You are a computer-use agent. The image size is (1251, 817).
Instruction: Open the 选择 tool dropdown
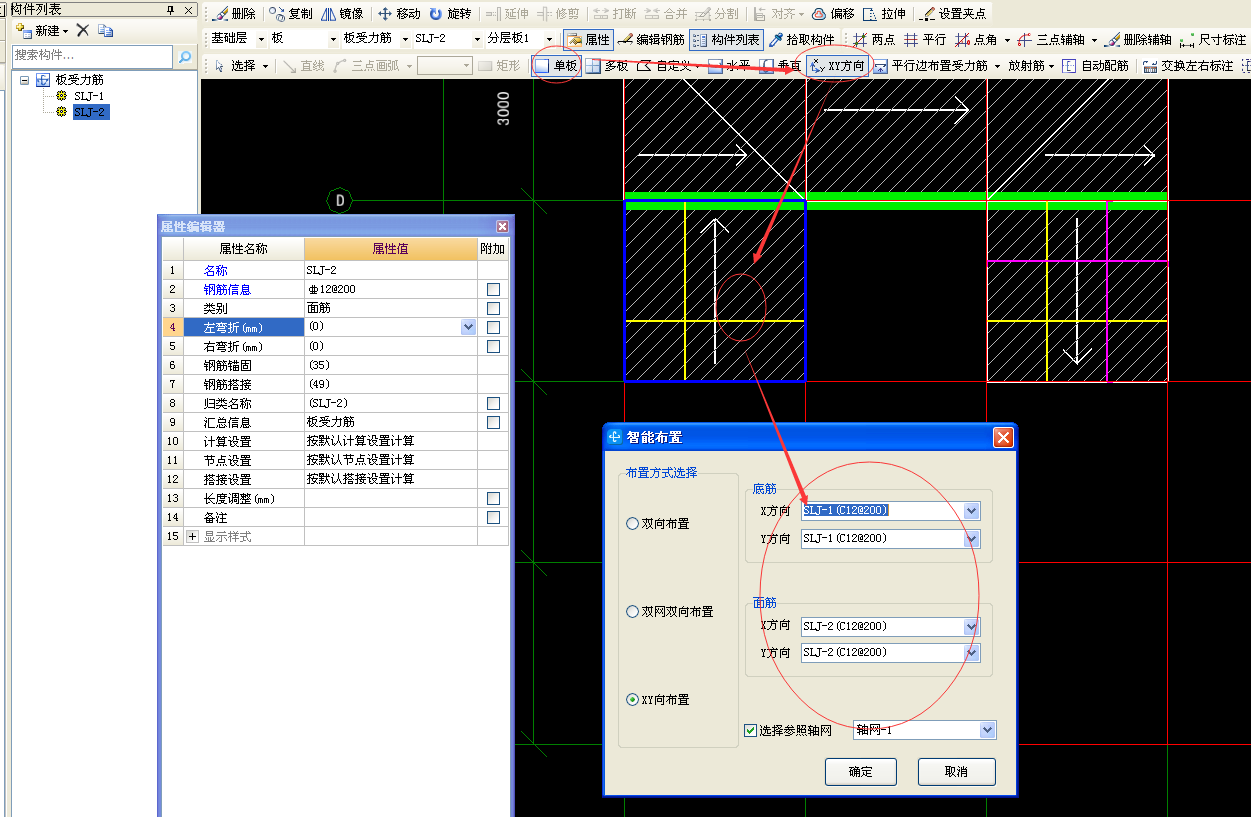266,66
